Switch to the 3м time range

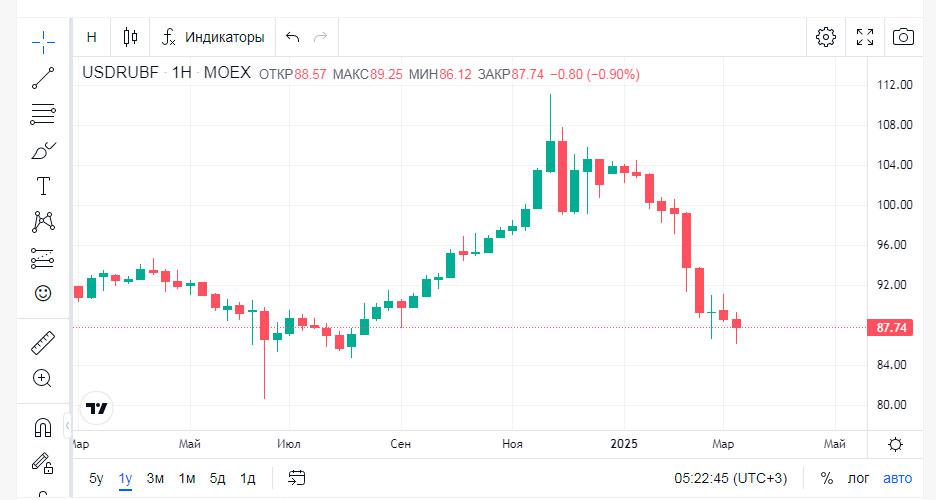tap(155, 478)
